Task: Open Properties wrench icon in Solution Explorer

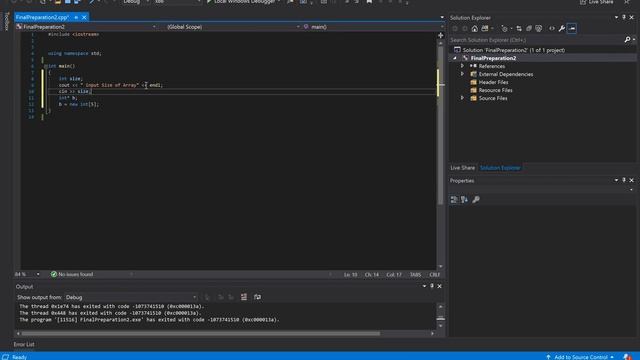Action: 562,29
